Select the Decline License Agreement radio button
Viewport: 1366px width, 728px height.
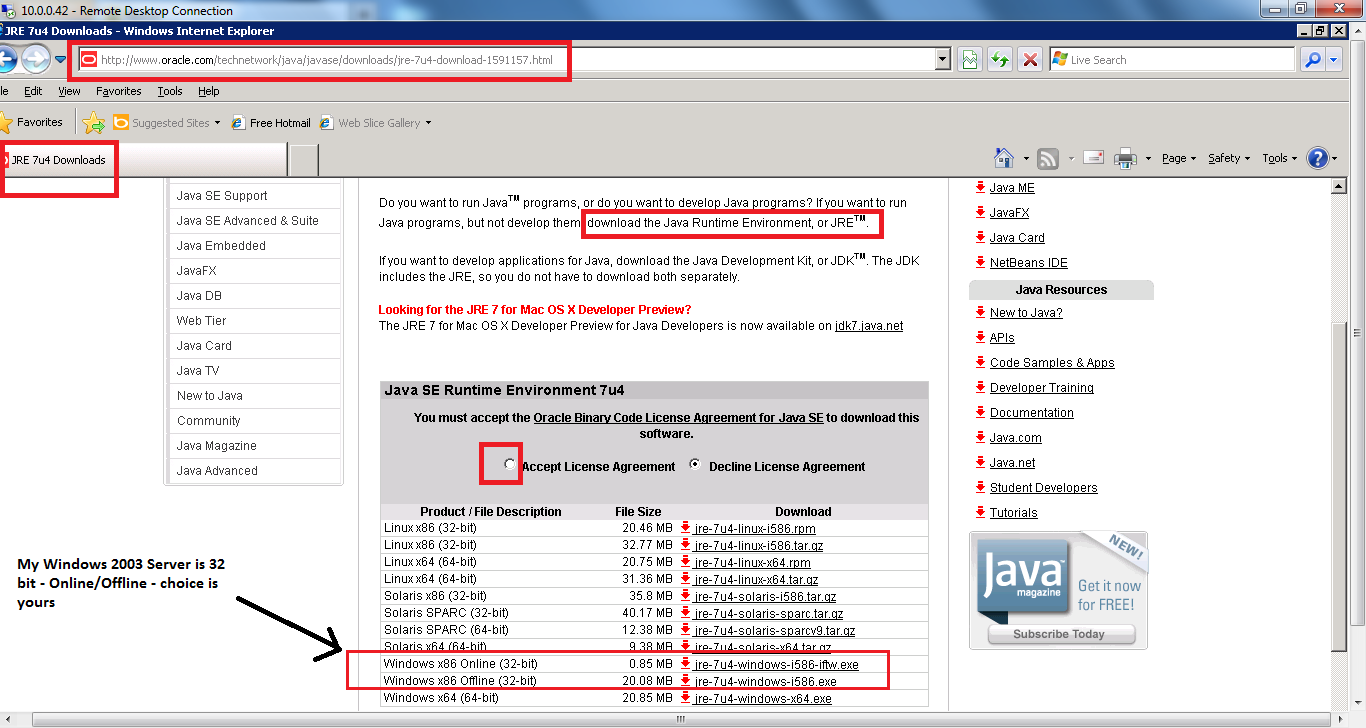click(x=696, y=466)
